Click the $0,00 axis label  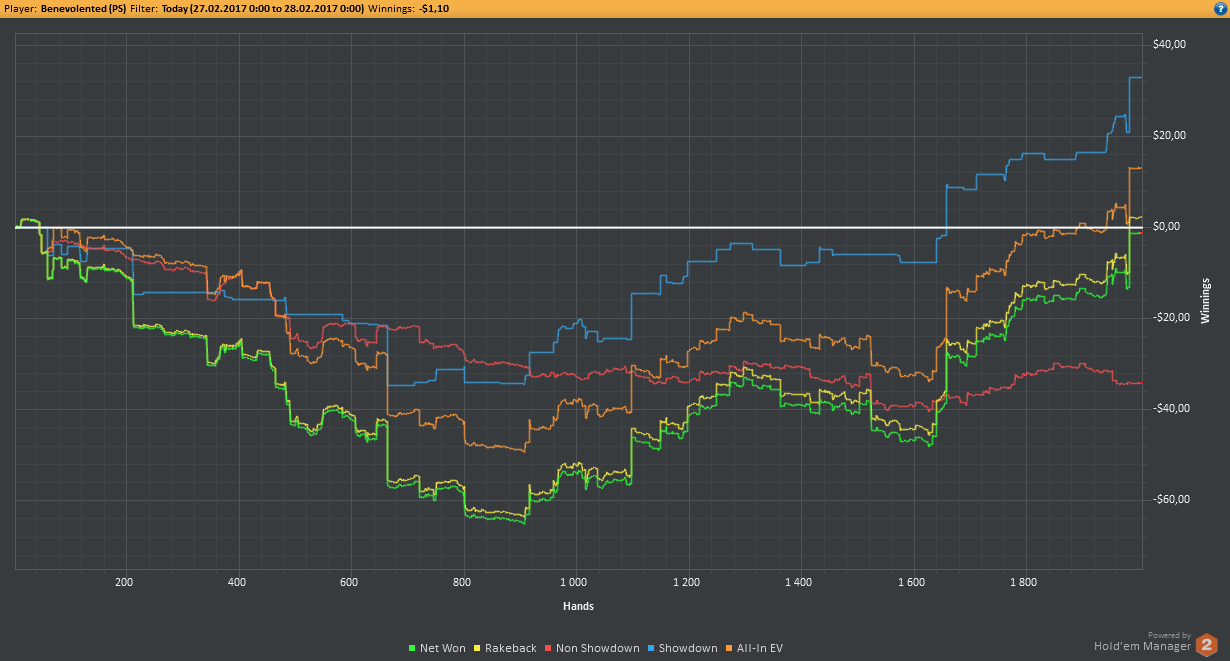(1166, 227)
